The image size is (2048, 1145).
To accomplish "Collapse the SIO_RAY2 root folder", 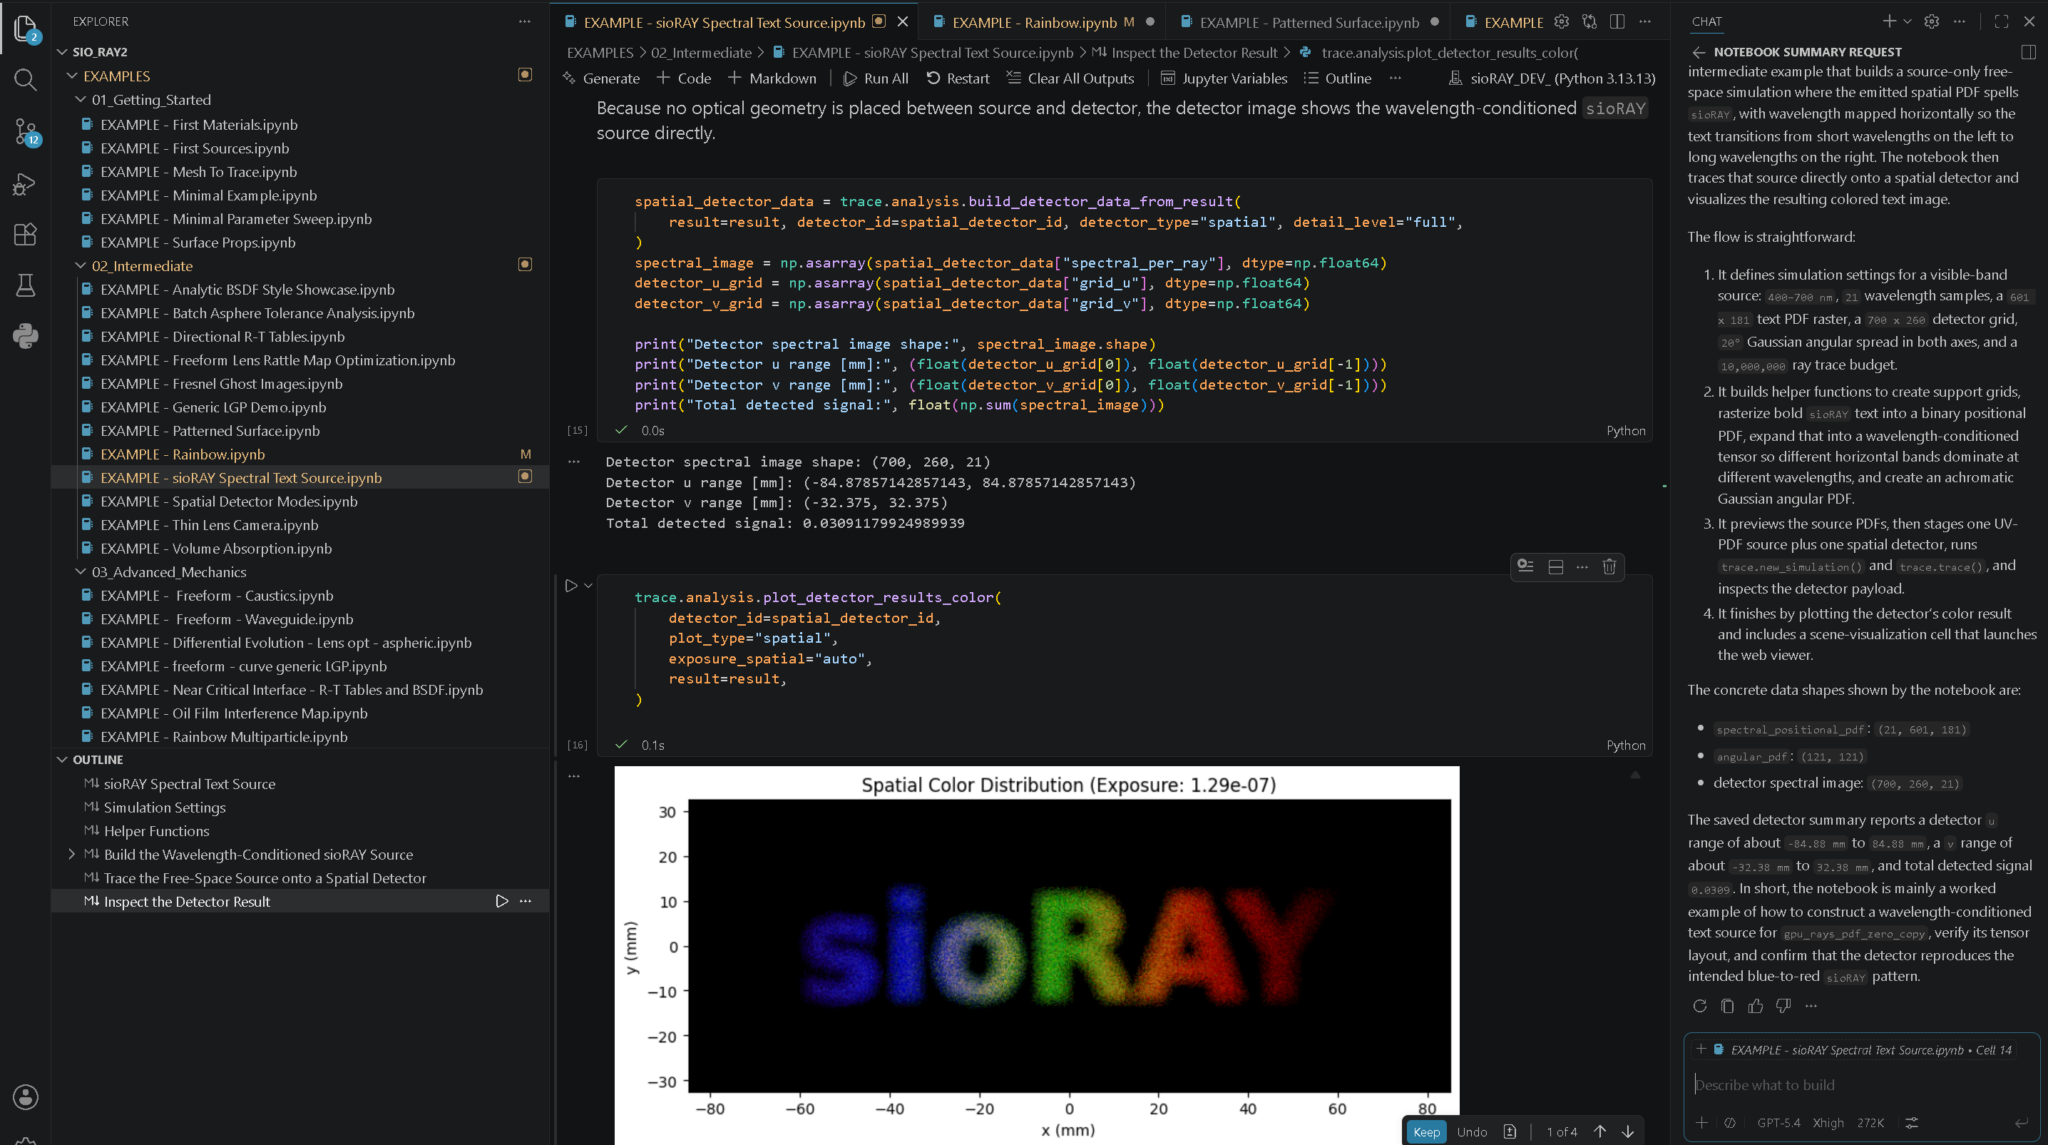I will 62,52.
